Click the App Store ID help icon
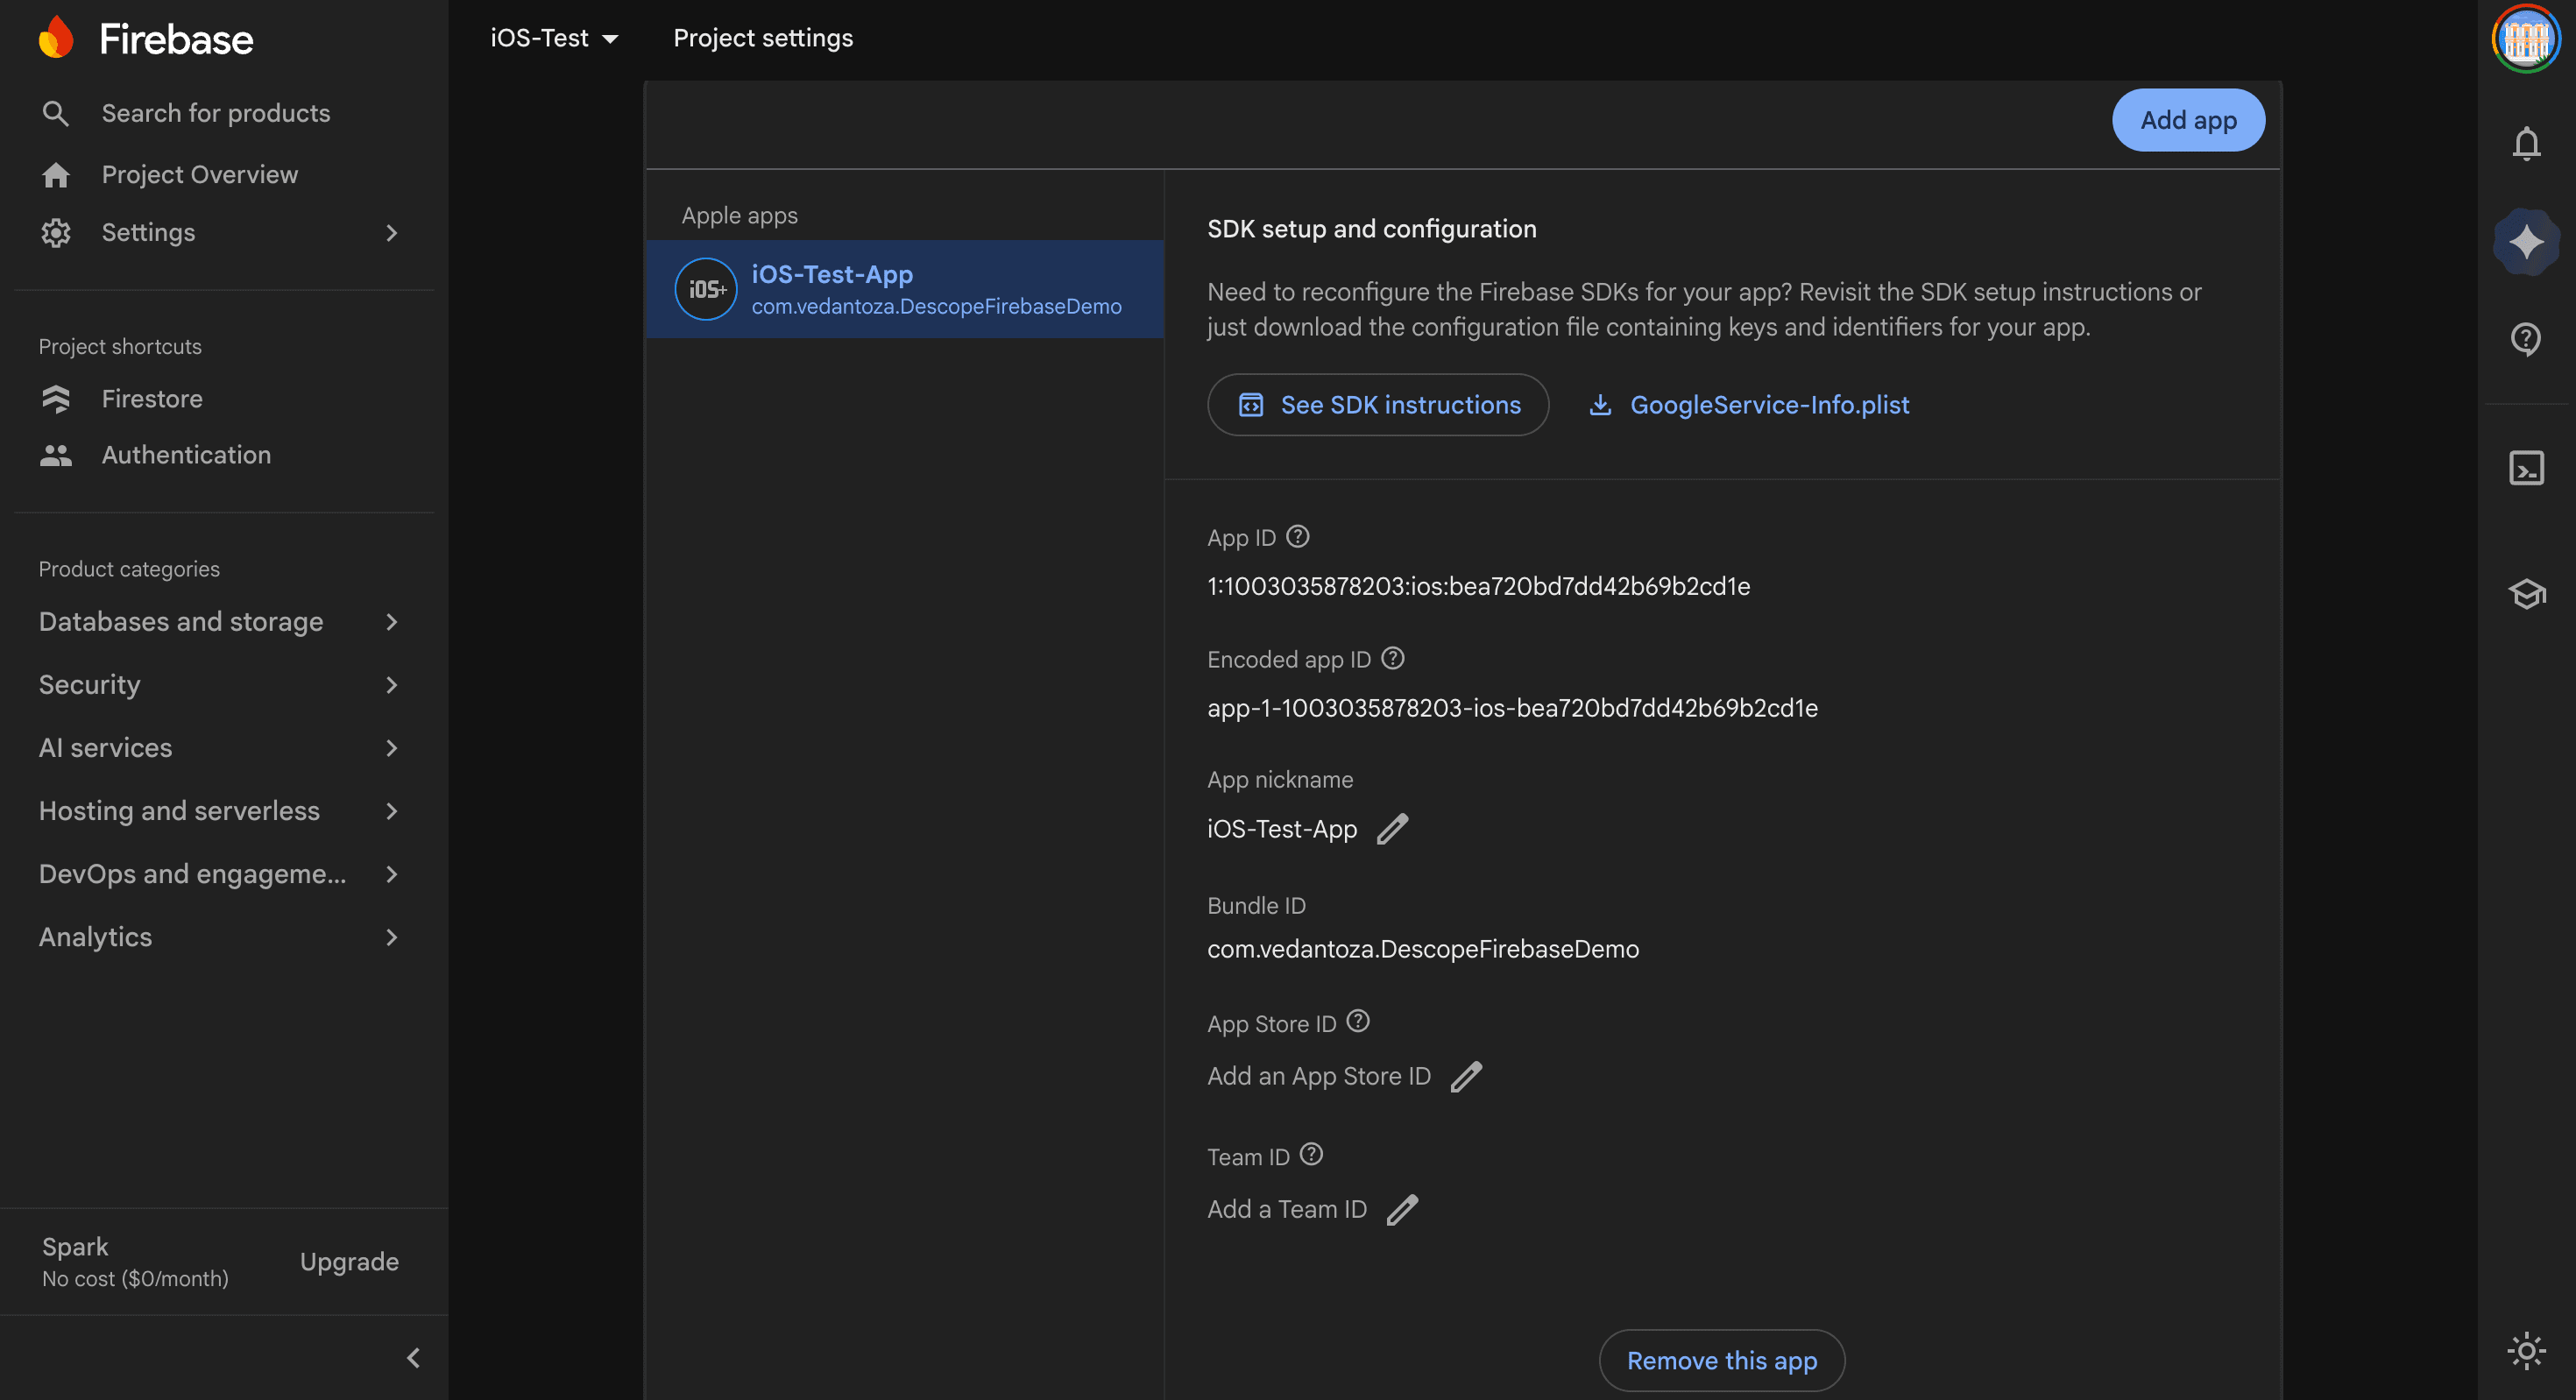This screenshot has height=1400, width=2576. coord(1357,1021)
